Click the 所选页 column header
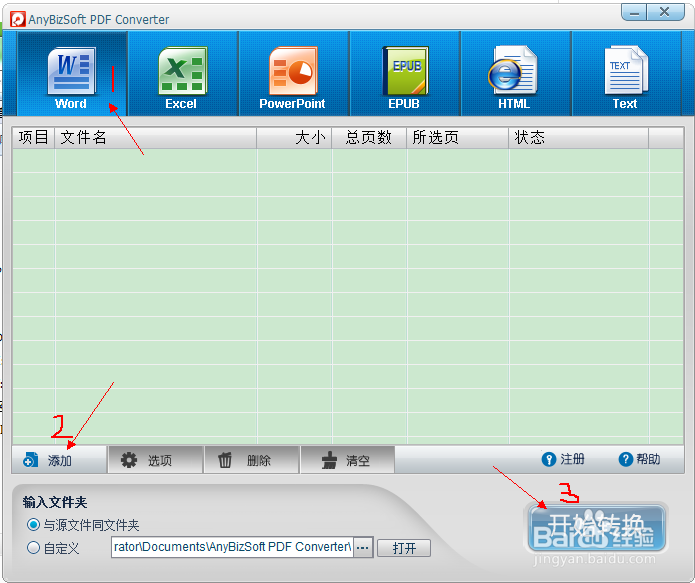Image resolution: width=695 pixels, height=583 pixels. click(x=457, y=137)
